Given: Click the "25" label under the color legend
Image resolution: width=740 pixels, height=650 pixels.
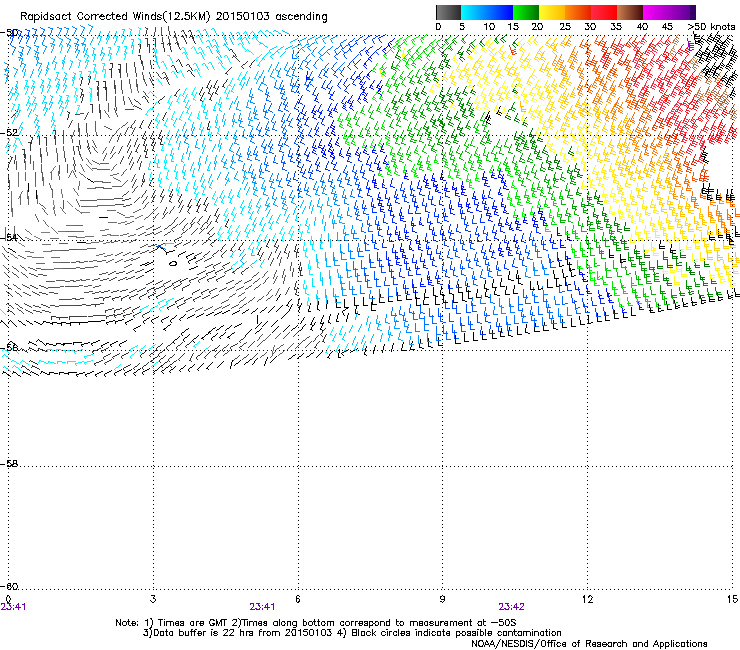Looking at the screenshot, I should (565, 27).
